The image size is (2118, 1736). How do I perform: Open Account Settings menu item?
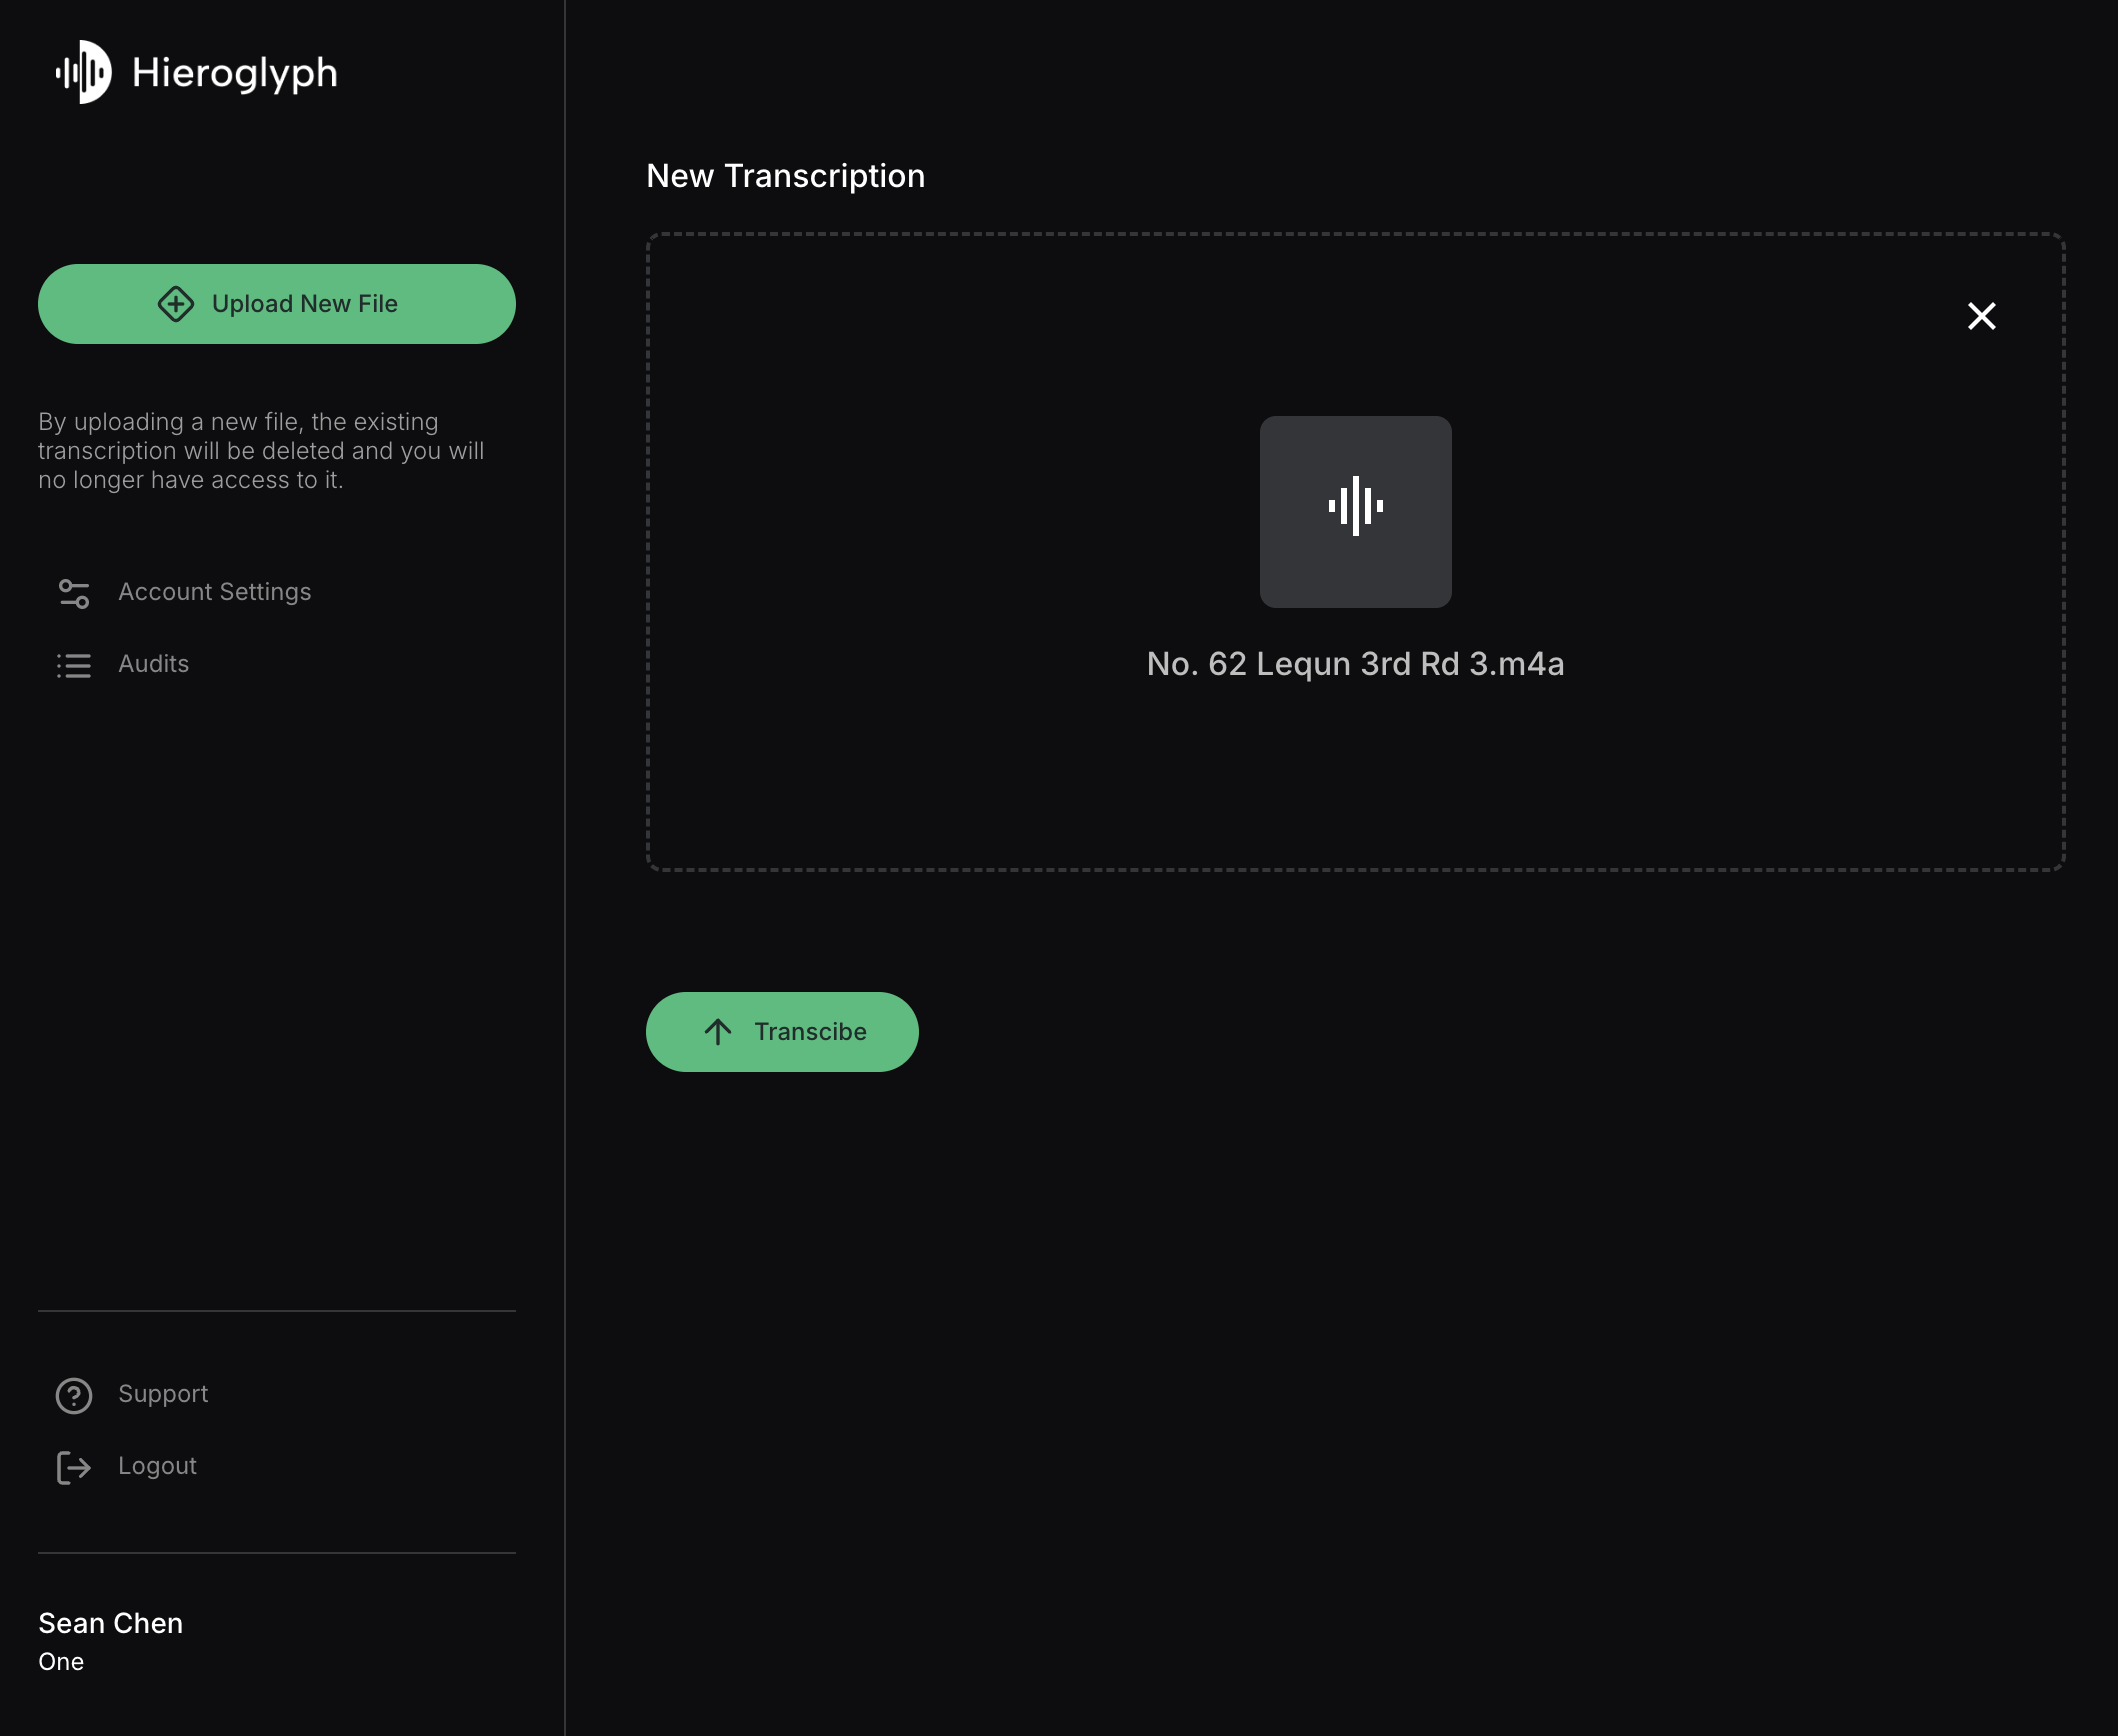point(214,592)
